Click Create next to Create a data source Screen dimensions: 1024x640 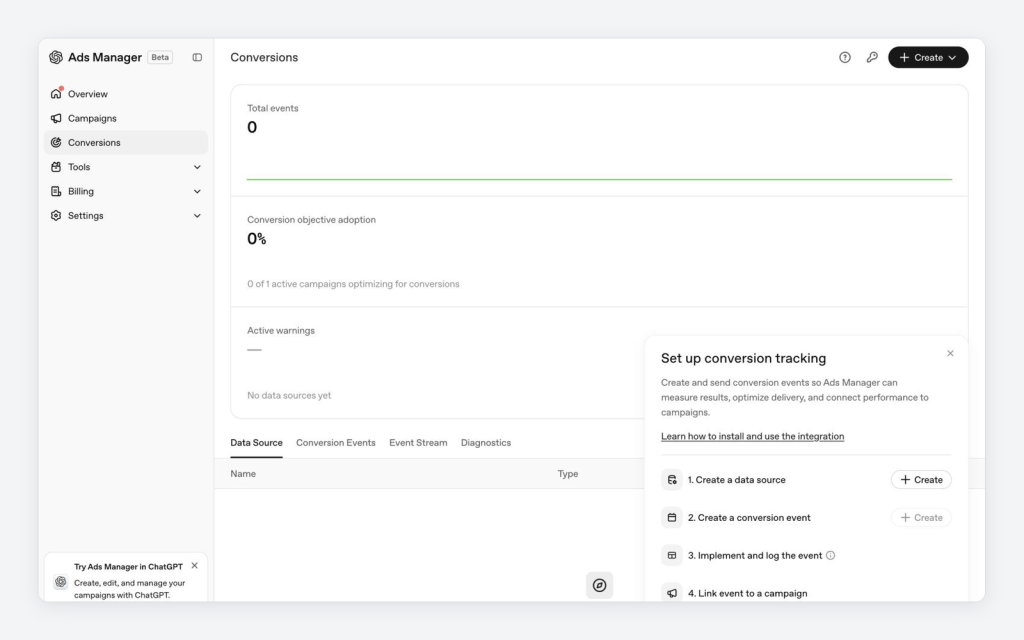(x=921, y=480)
